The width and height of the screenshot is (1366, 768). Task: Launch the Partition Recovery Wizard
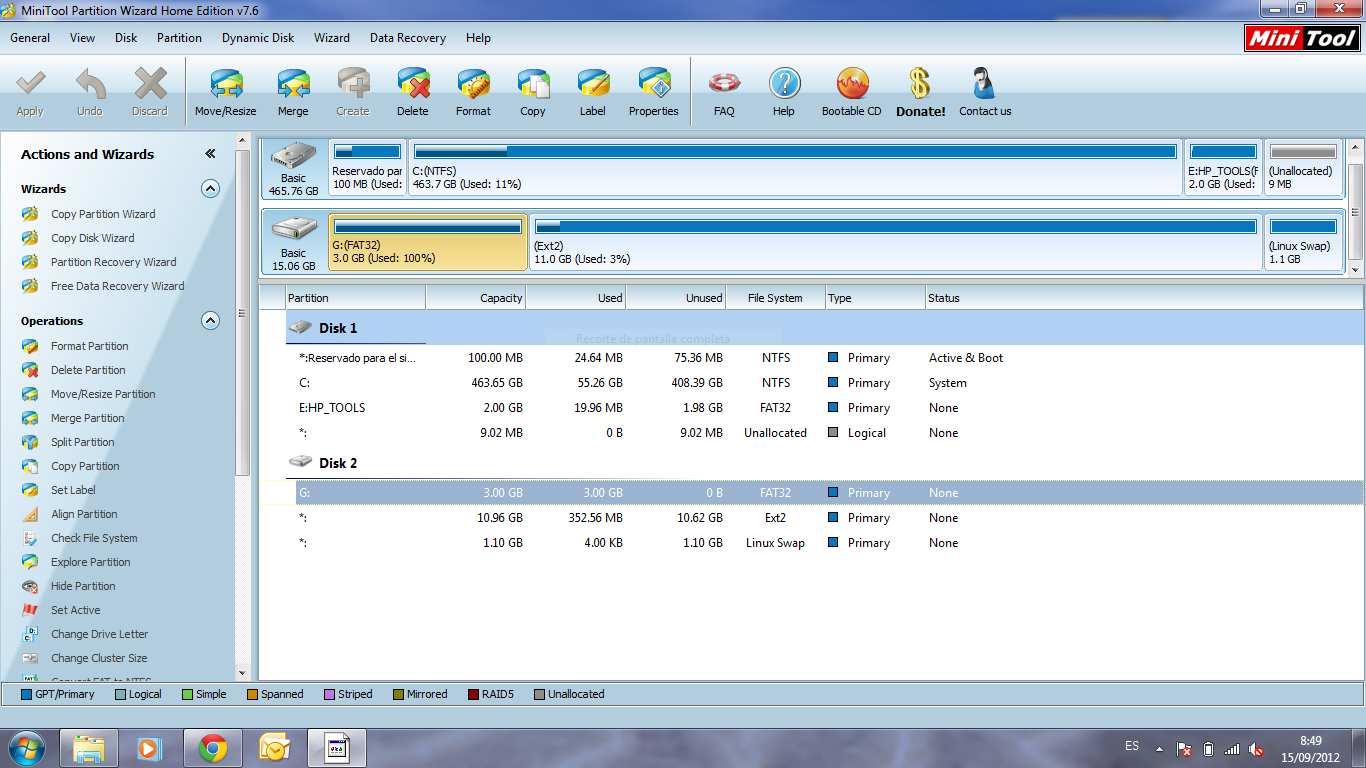point(113,262)
